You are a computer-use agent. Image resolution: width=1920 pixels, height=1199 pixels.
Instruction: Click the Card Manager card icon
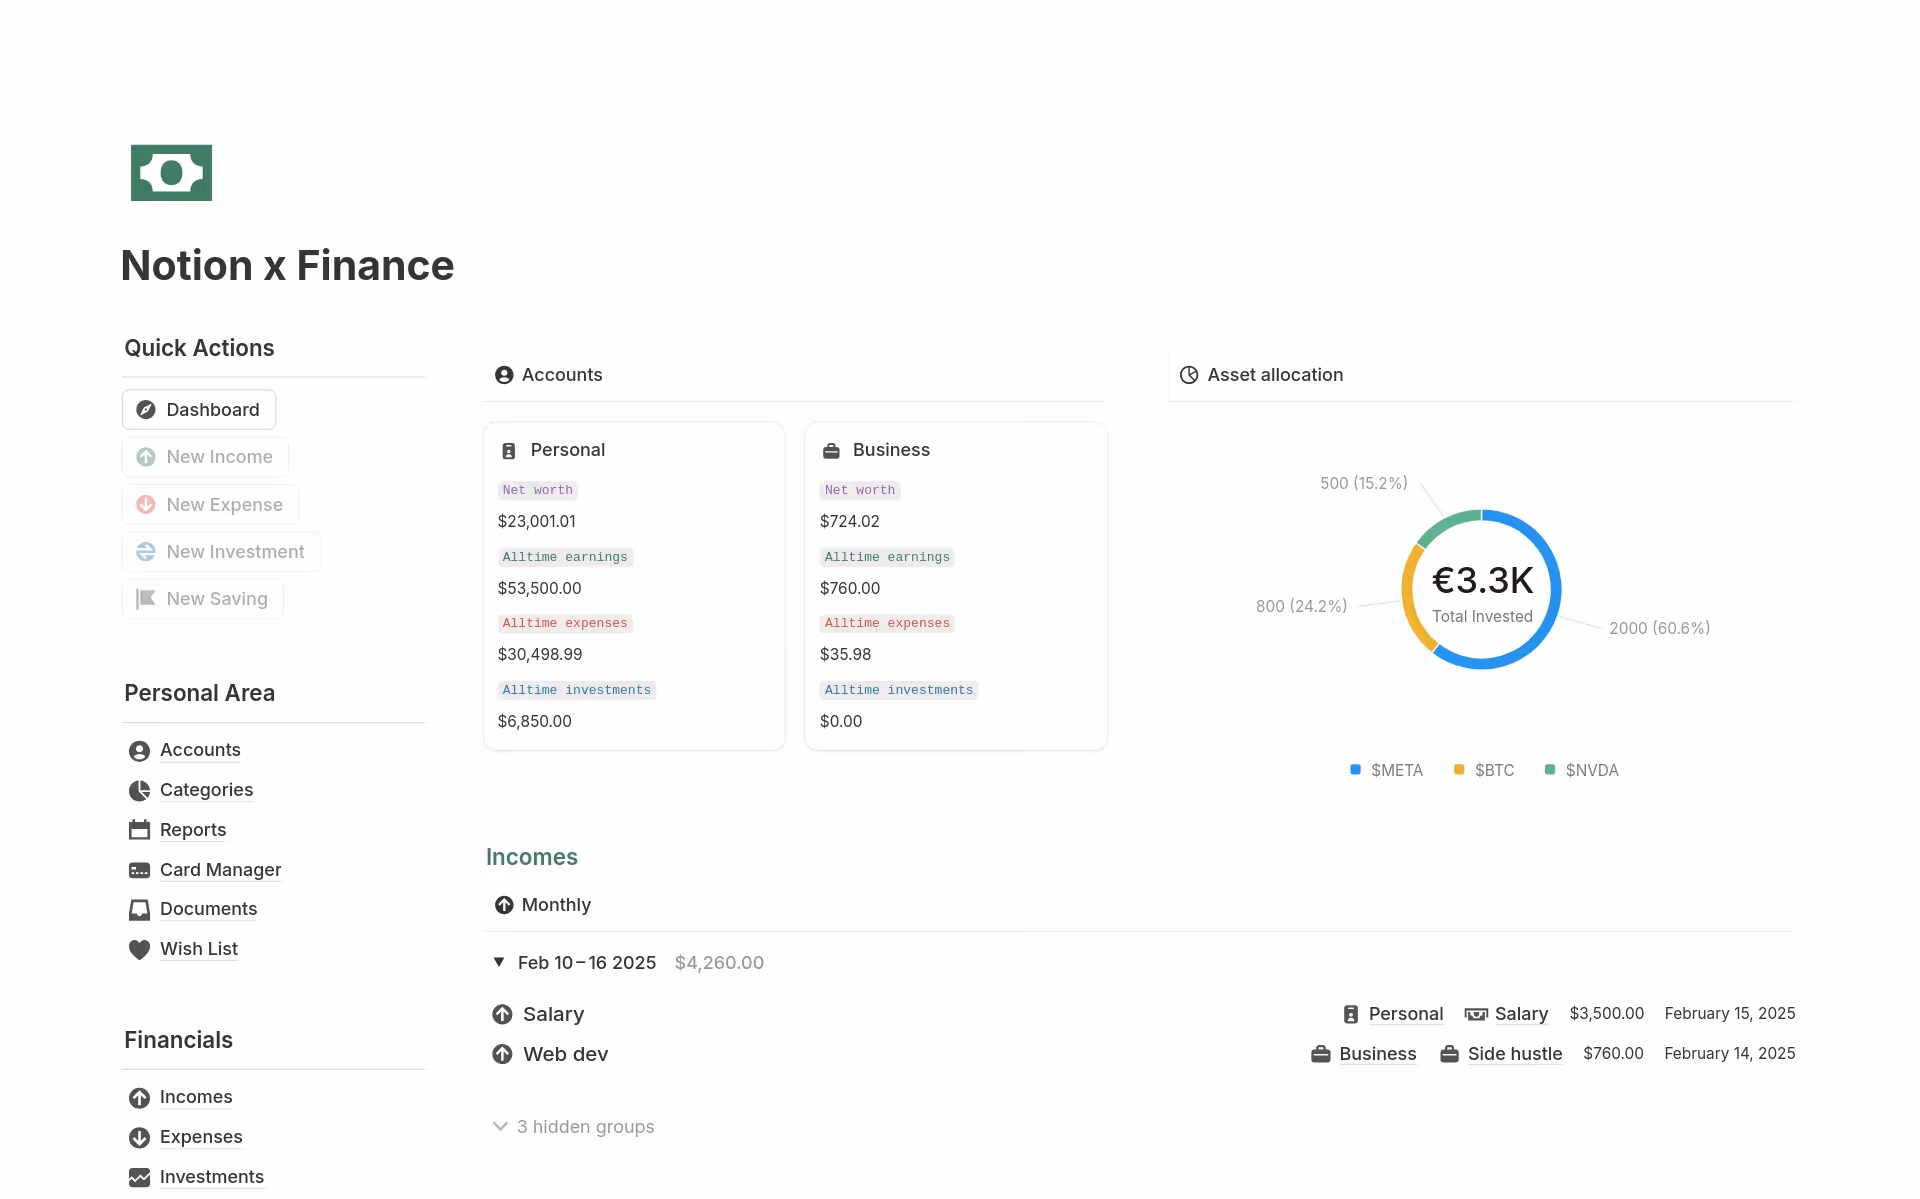(139, 870)
